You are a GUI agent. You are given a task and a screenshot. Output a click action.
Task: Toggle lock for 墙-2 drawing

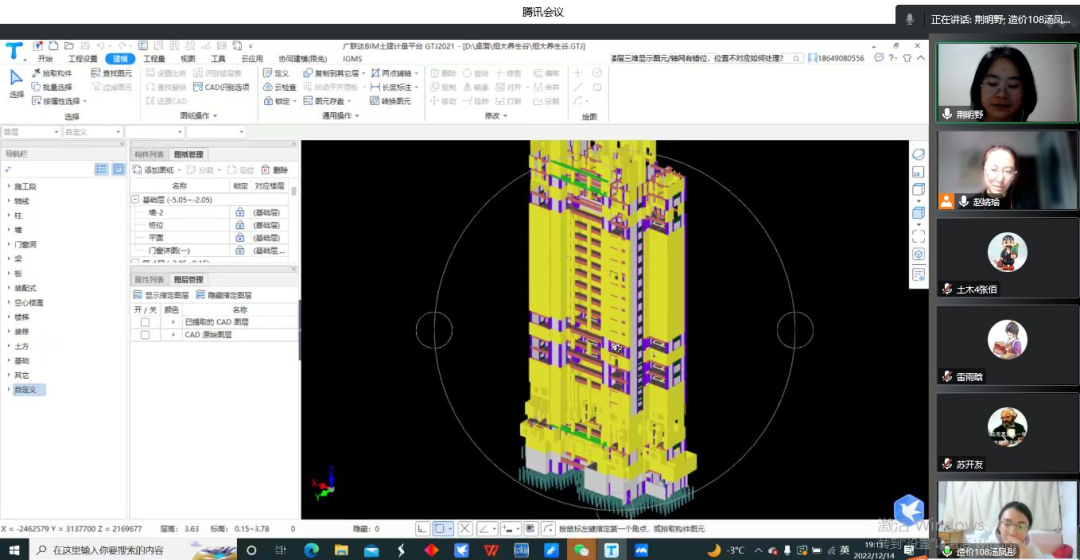tap(240, 212)
